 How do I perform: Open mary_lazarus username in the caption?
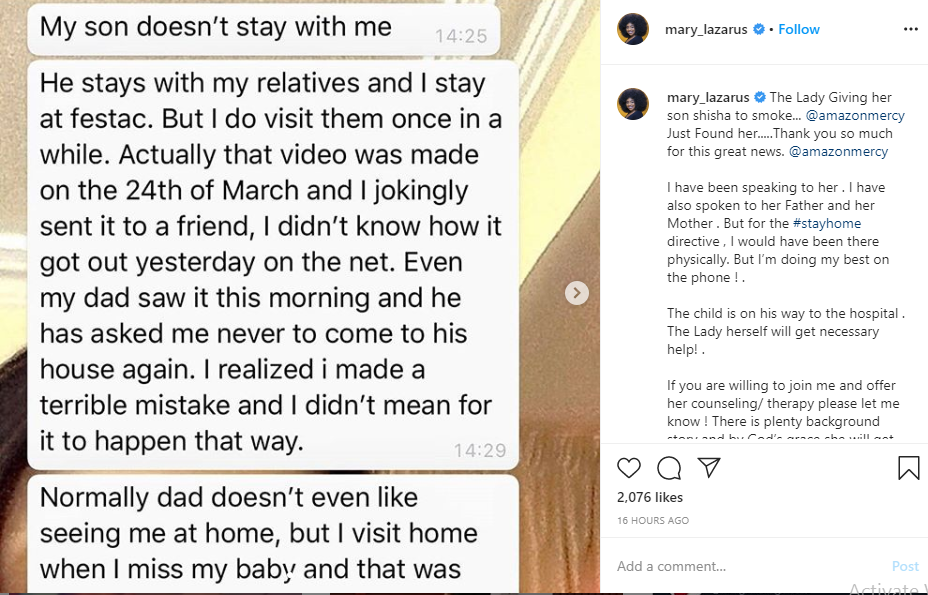click(x=708, y=97)
